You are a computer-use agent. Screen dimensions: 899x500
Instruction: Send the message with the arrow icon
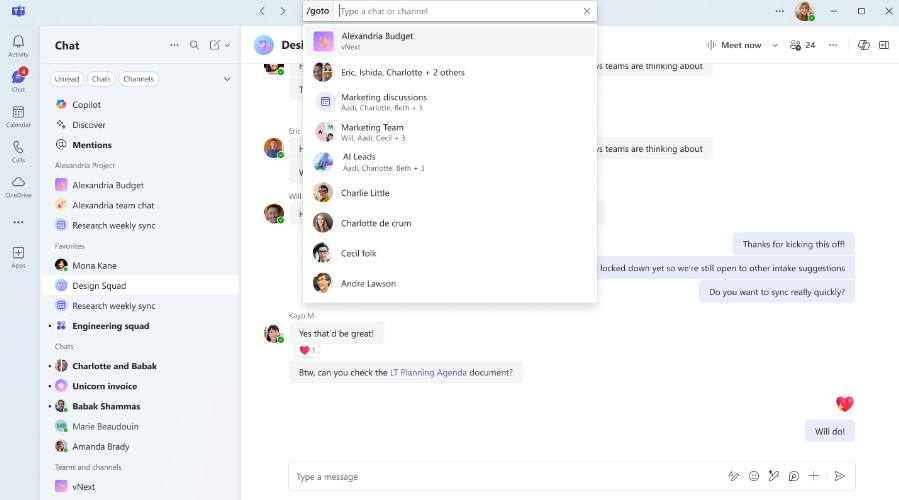(x=840, y=477)
